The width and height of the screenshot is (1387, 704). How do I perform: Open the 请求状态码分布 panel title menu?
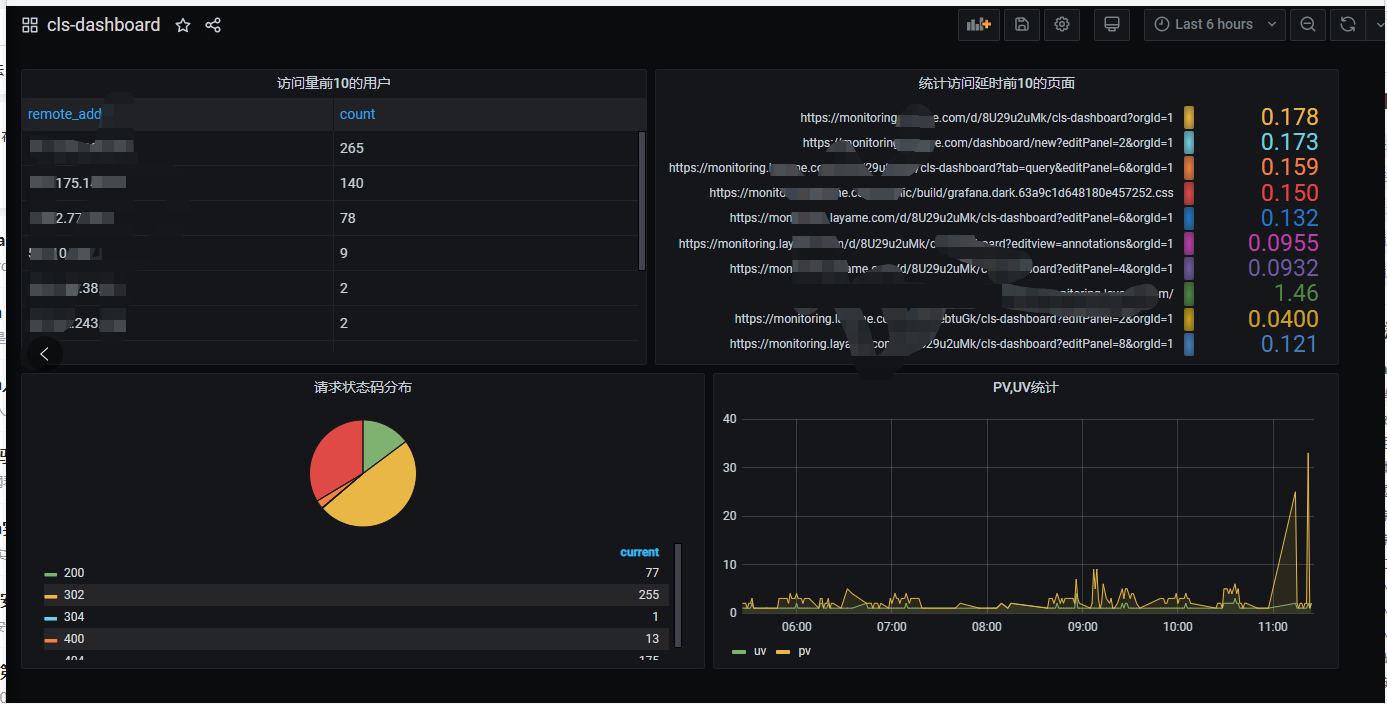tap(363, 387)
